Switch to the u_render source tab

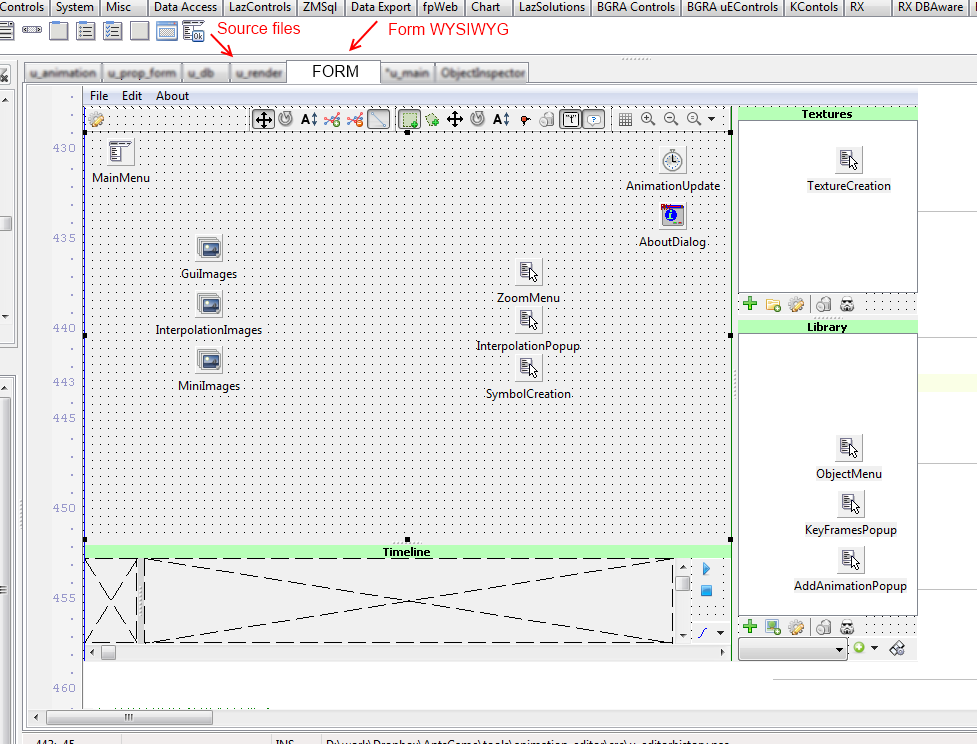tap(258, 74)
